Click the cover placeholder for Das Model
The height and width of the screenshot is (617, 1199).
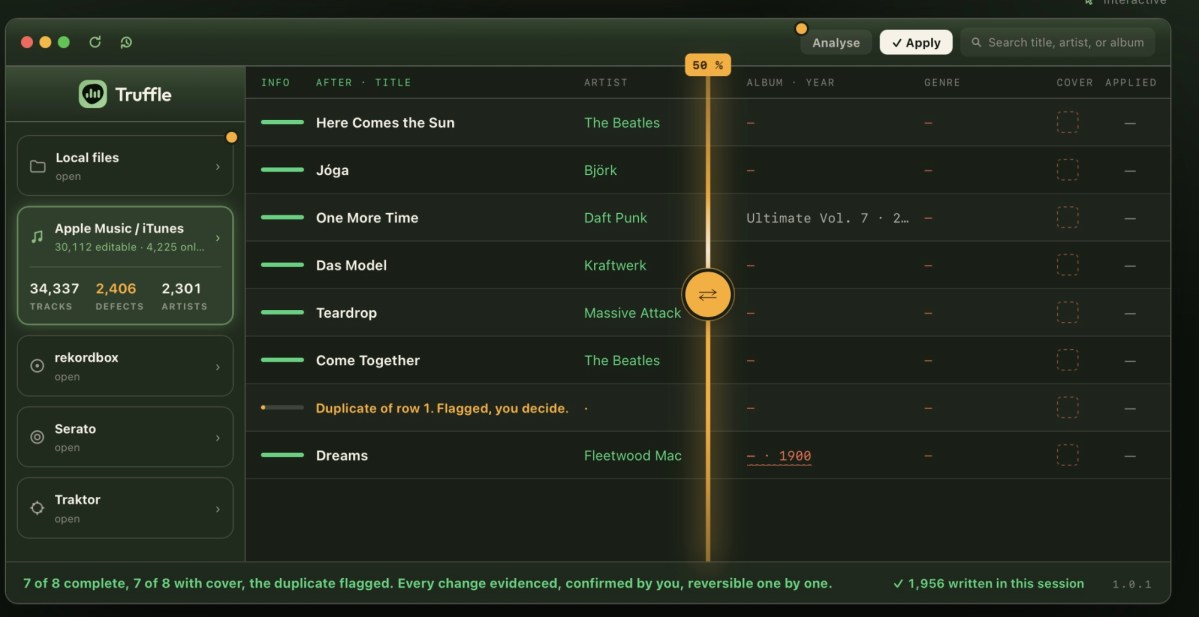click(1067, 265)
